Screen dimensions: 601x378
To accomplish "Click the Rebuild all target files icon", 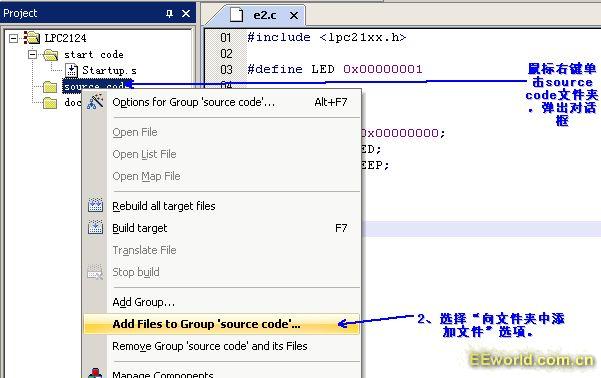I will [x=95, y=205].
